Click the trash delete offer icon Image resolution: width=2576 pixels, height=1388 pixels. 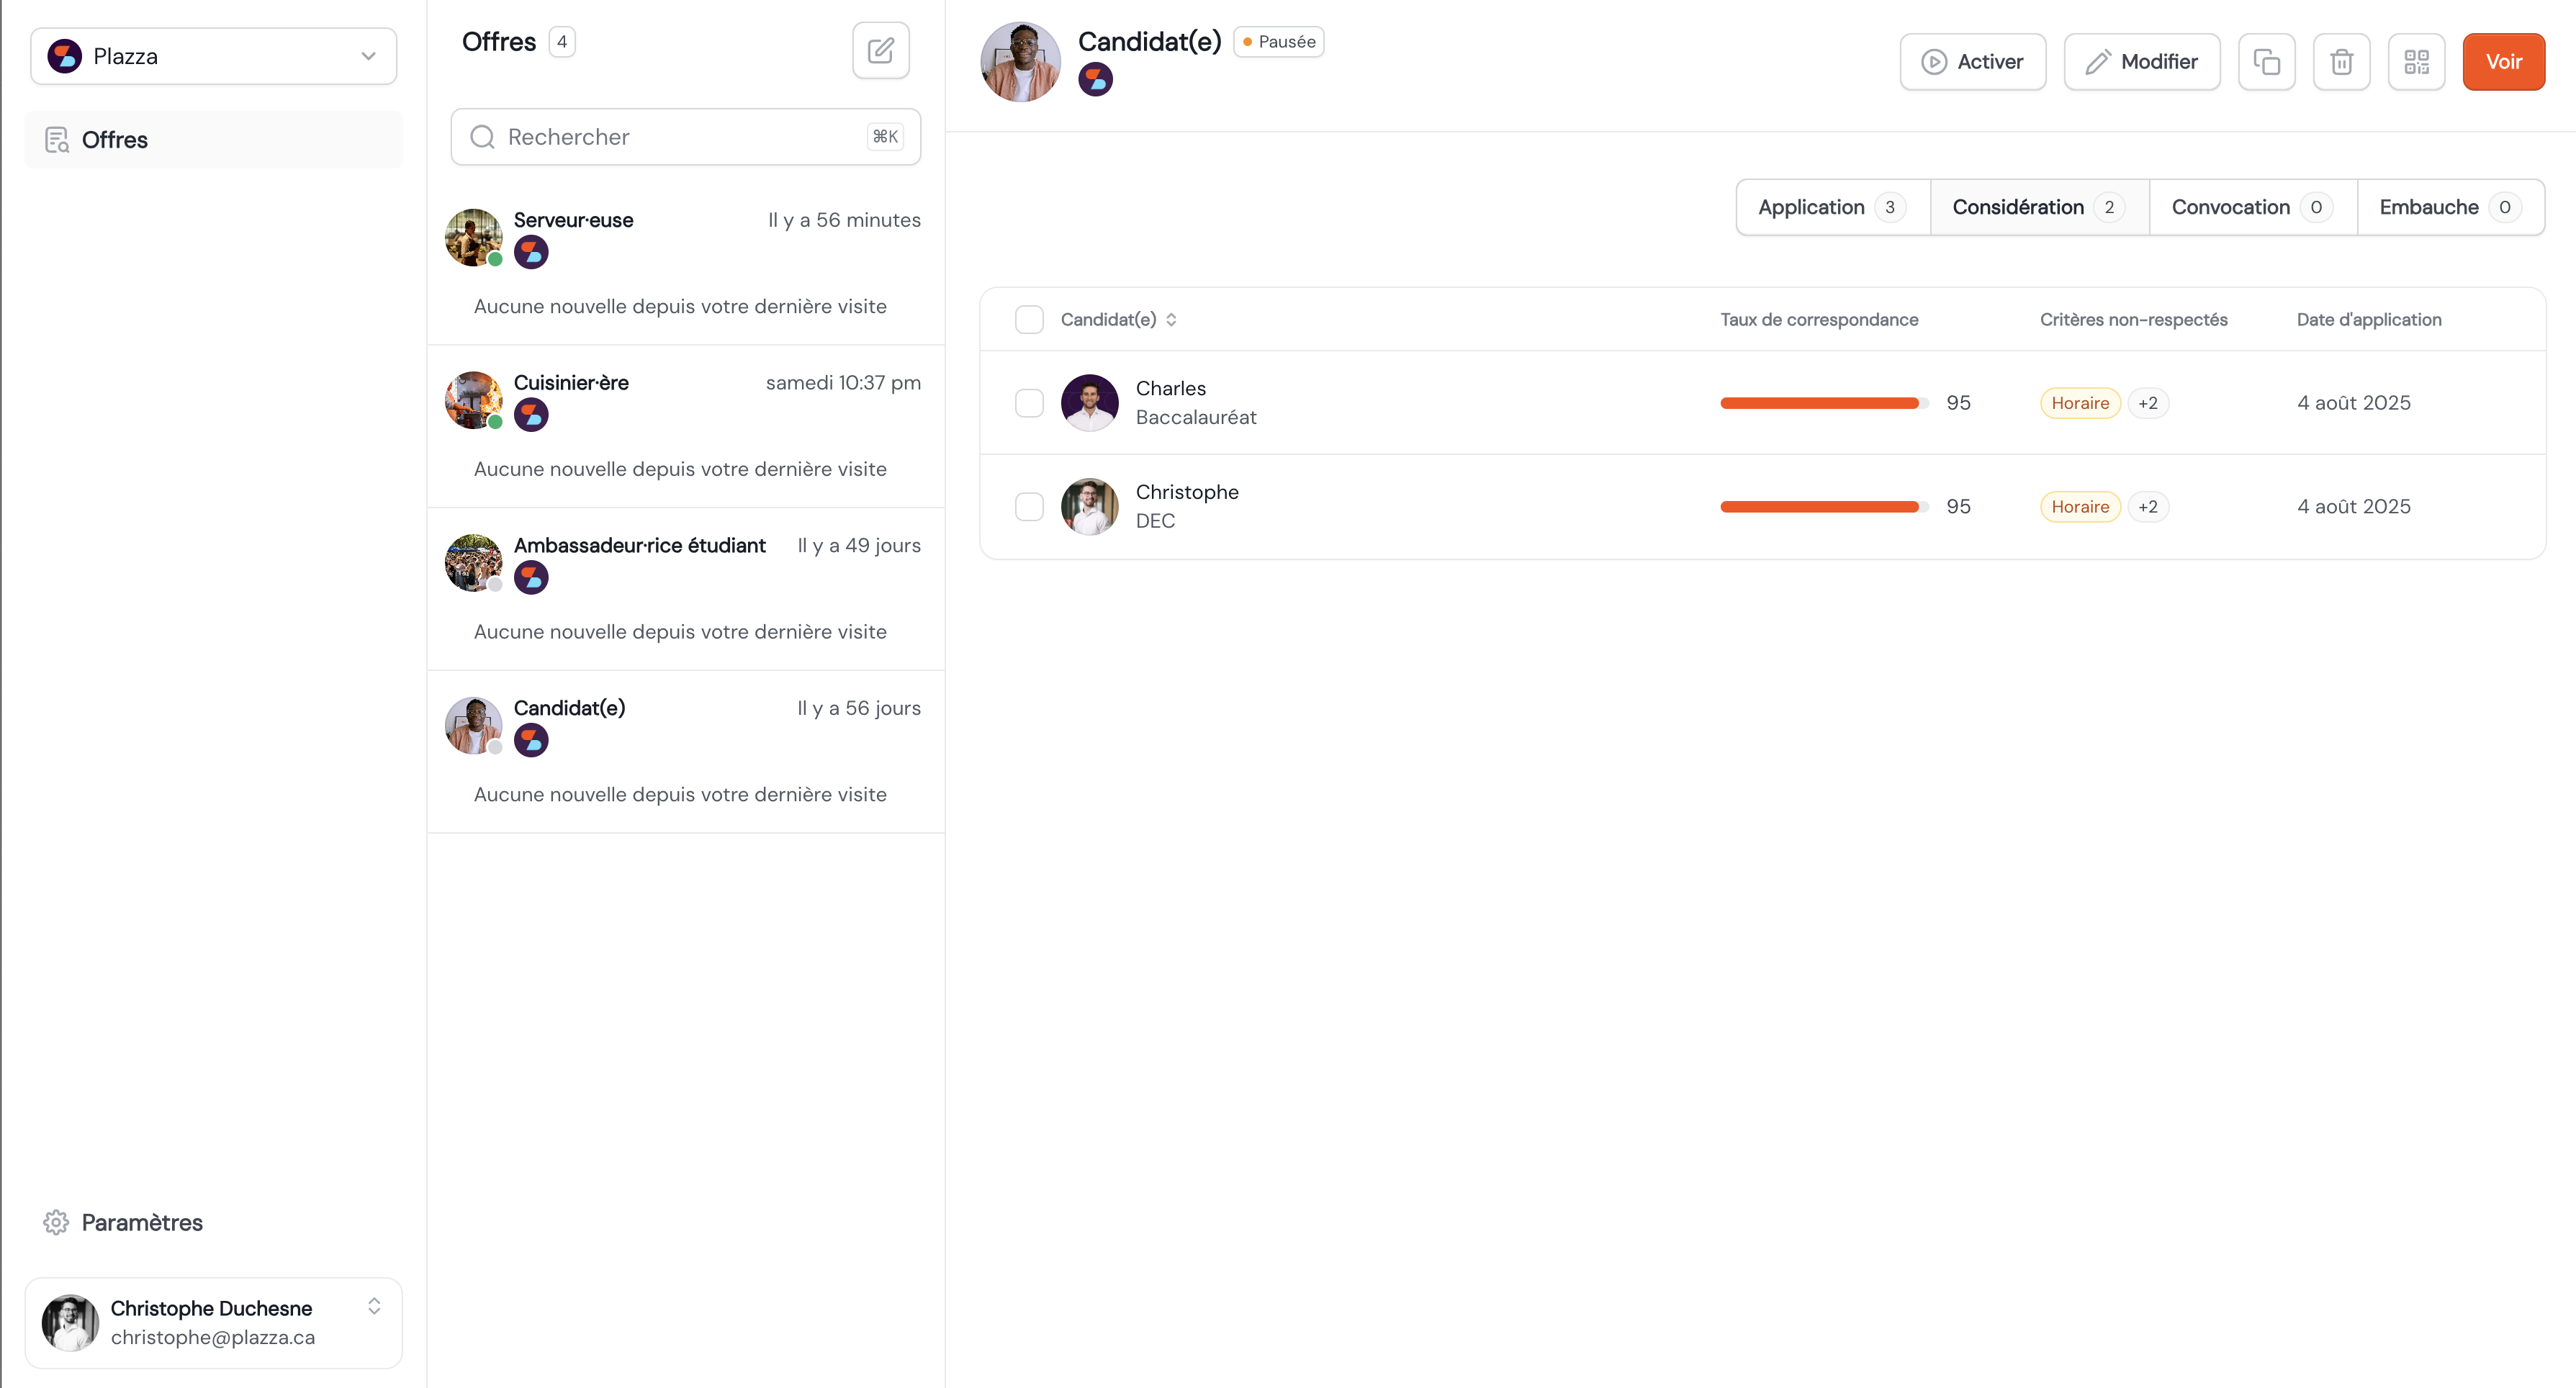(x=2341, y=62)
